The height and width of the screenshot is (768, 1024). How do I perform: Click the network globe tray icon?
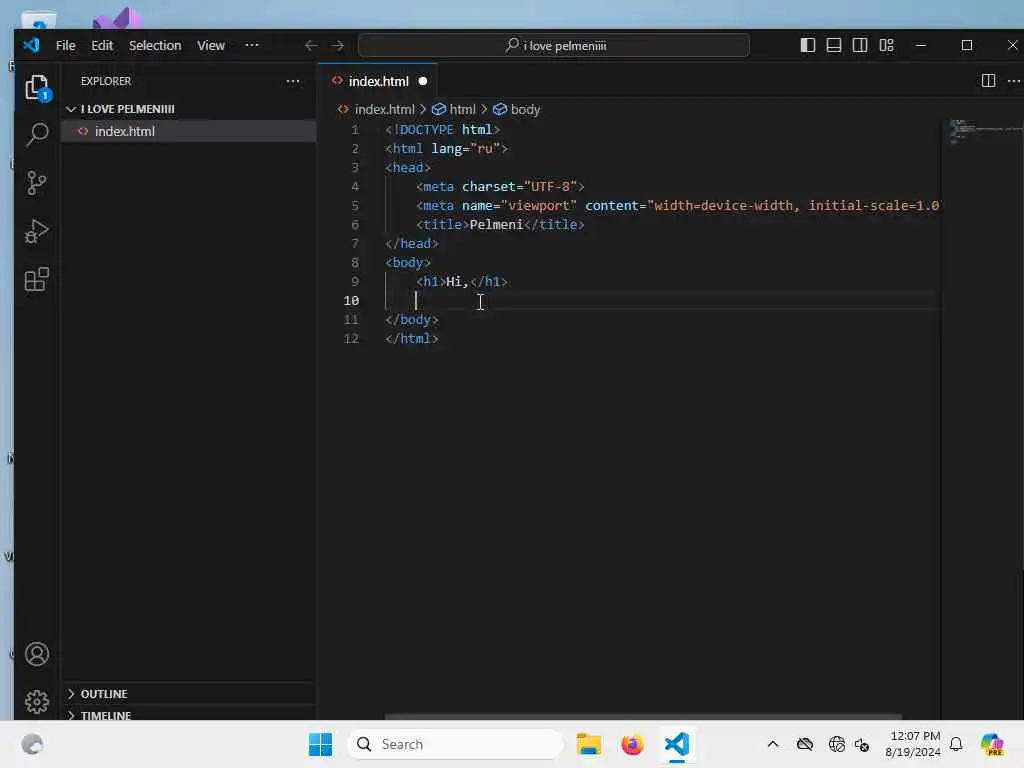click(x=836, y=744)
